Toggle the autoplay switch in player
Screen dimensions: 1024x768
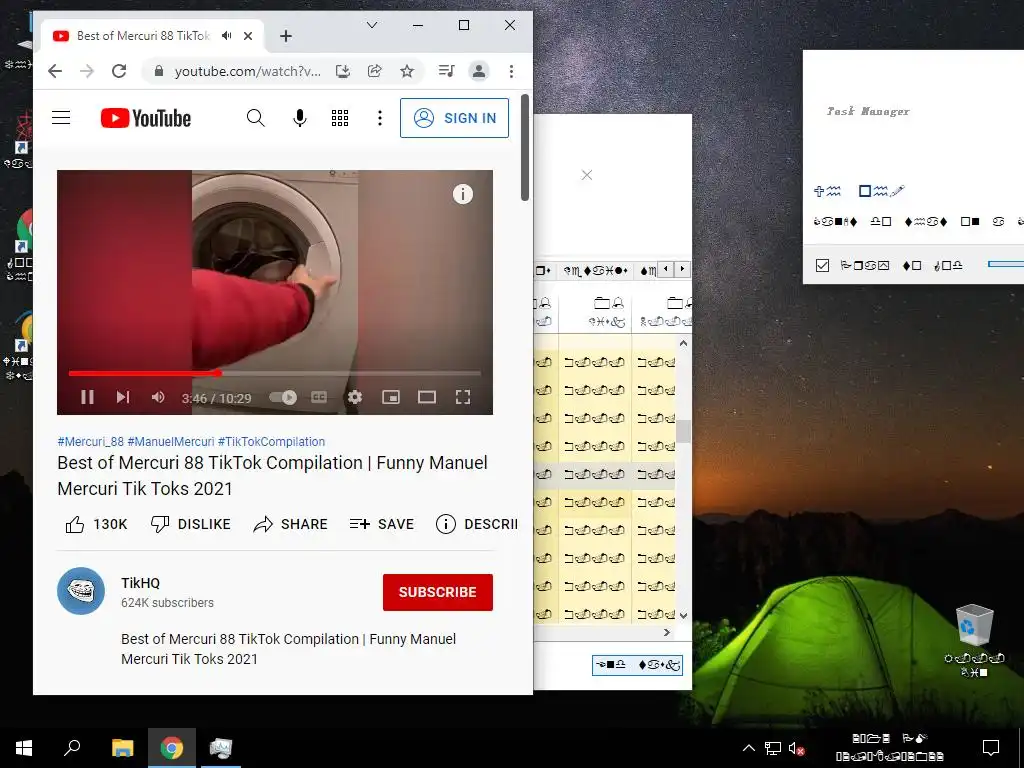click(x=283, y=397)
